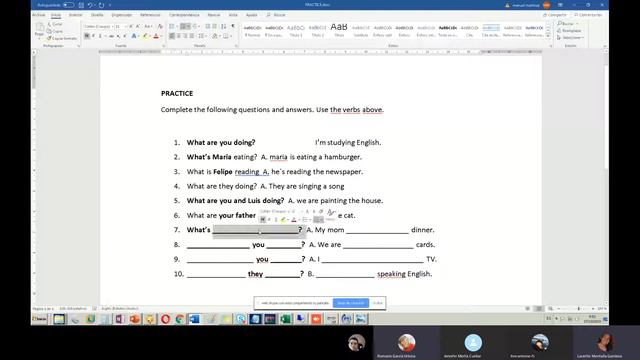Click the PowerPoint icon in the taskbar
The width and height of the screenshot is (640, 360).
(135, 319)
